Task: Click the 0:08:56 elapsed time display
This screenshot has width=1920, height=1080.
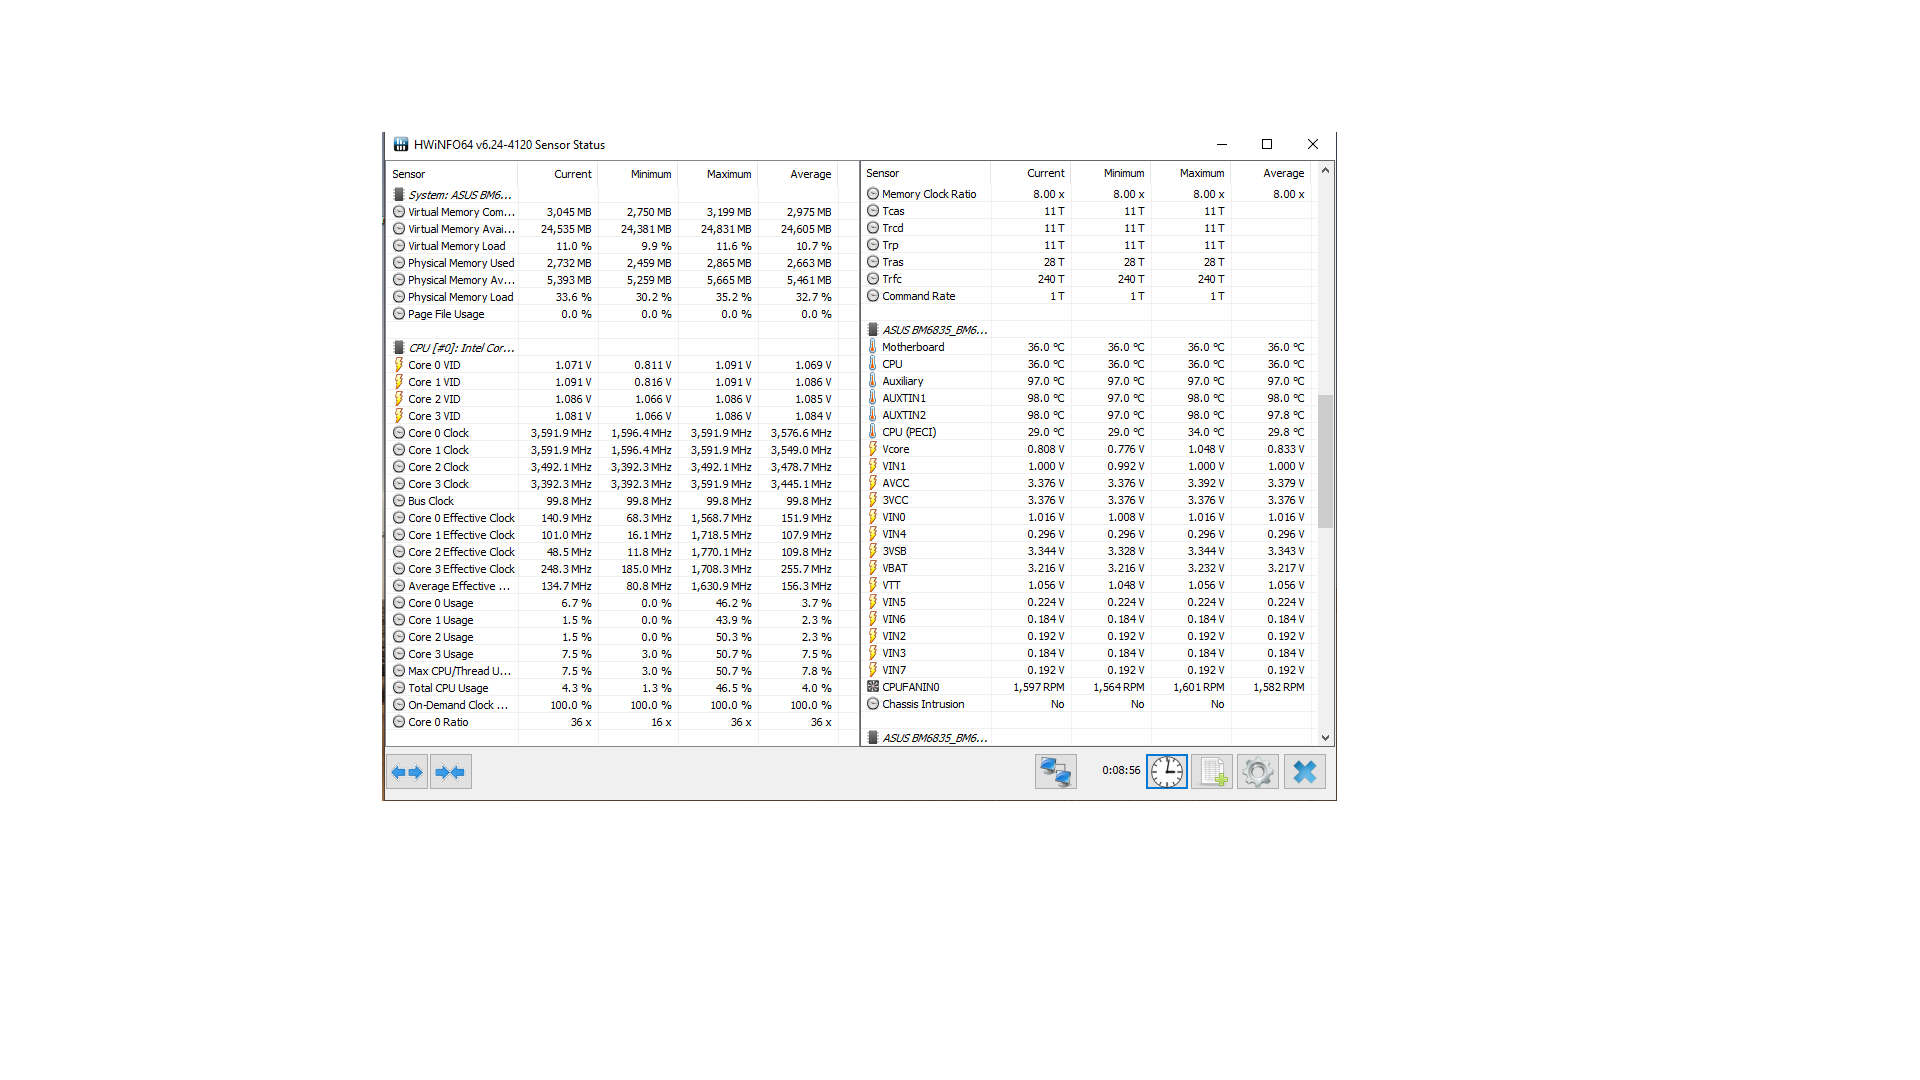Action: pyautogui.click(x=1121, y=771)
